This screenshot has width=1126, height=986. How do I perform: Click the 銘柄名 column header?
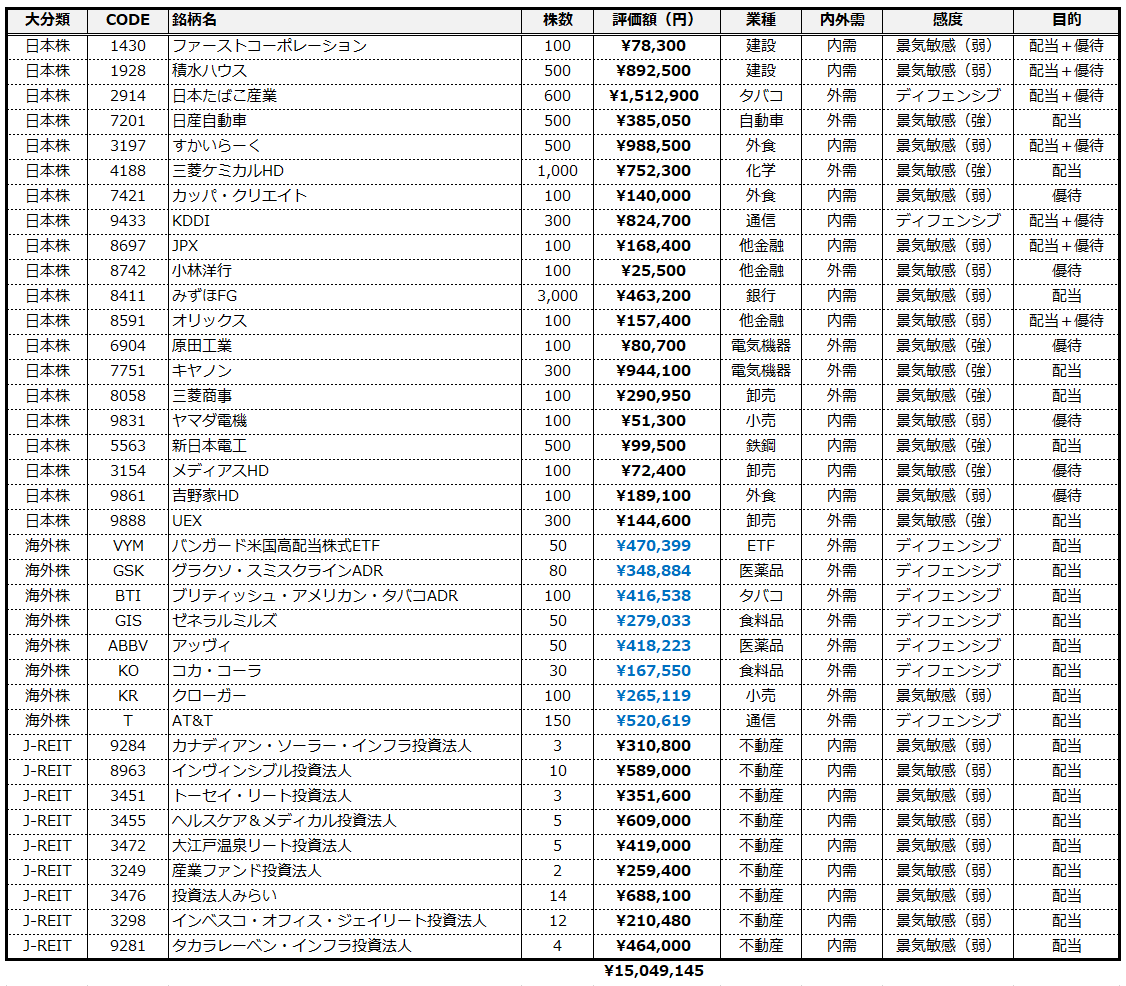coord(345,20)
